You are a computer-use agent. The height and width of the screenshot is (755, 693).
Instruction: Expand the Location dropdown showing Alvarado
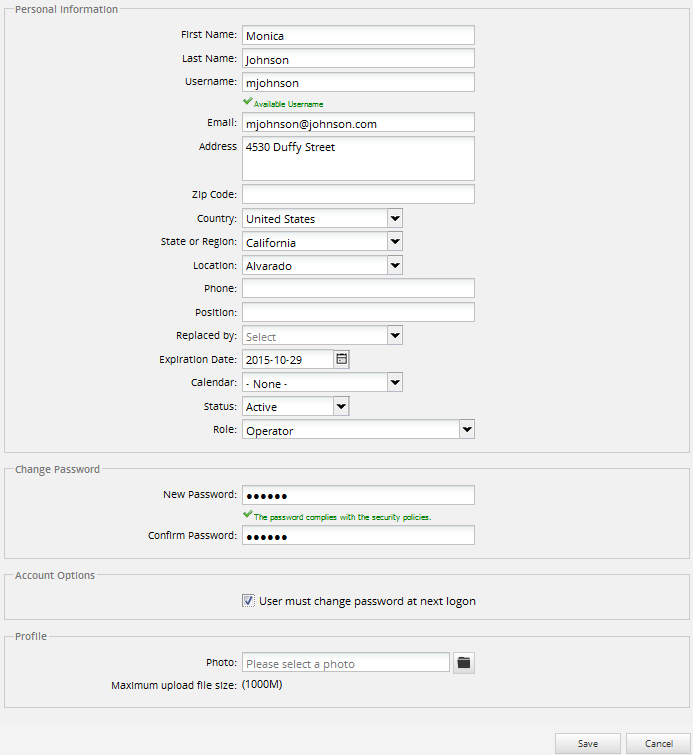[x=394, y=265]
